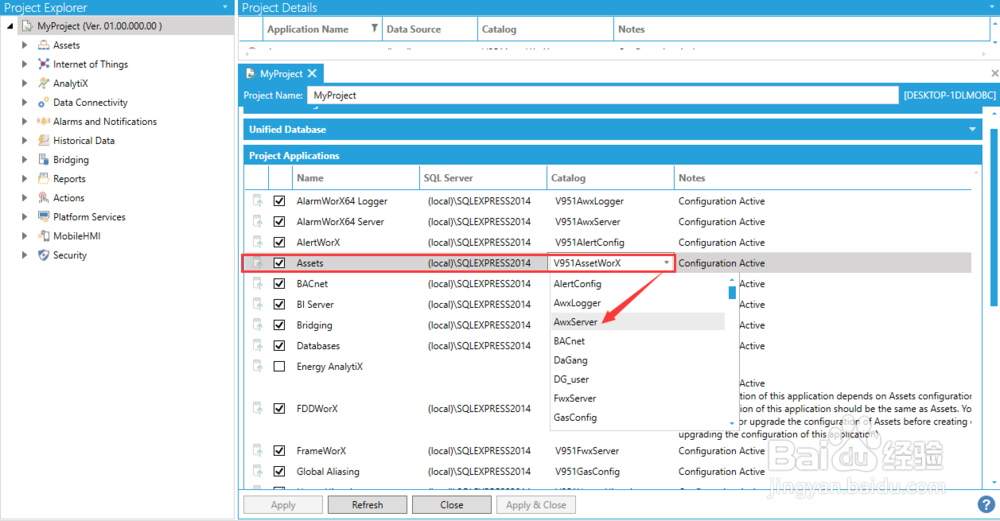Click the Platform Services icon
Viewport: 1000px width, 521px height.
pyautogui.click(x=43, y=217)
